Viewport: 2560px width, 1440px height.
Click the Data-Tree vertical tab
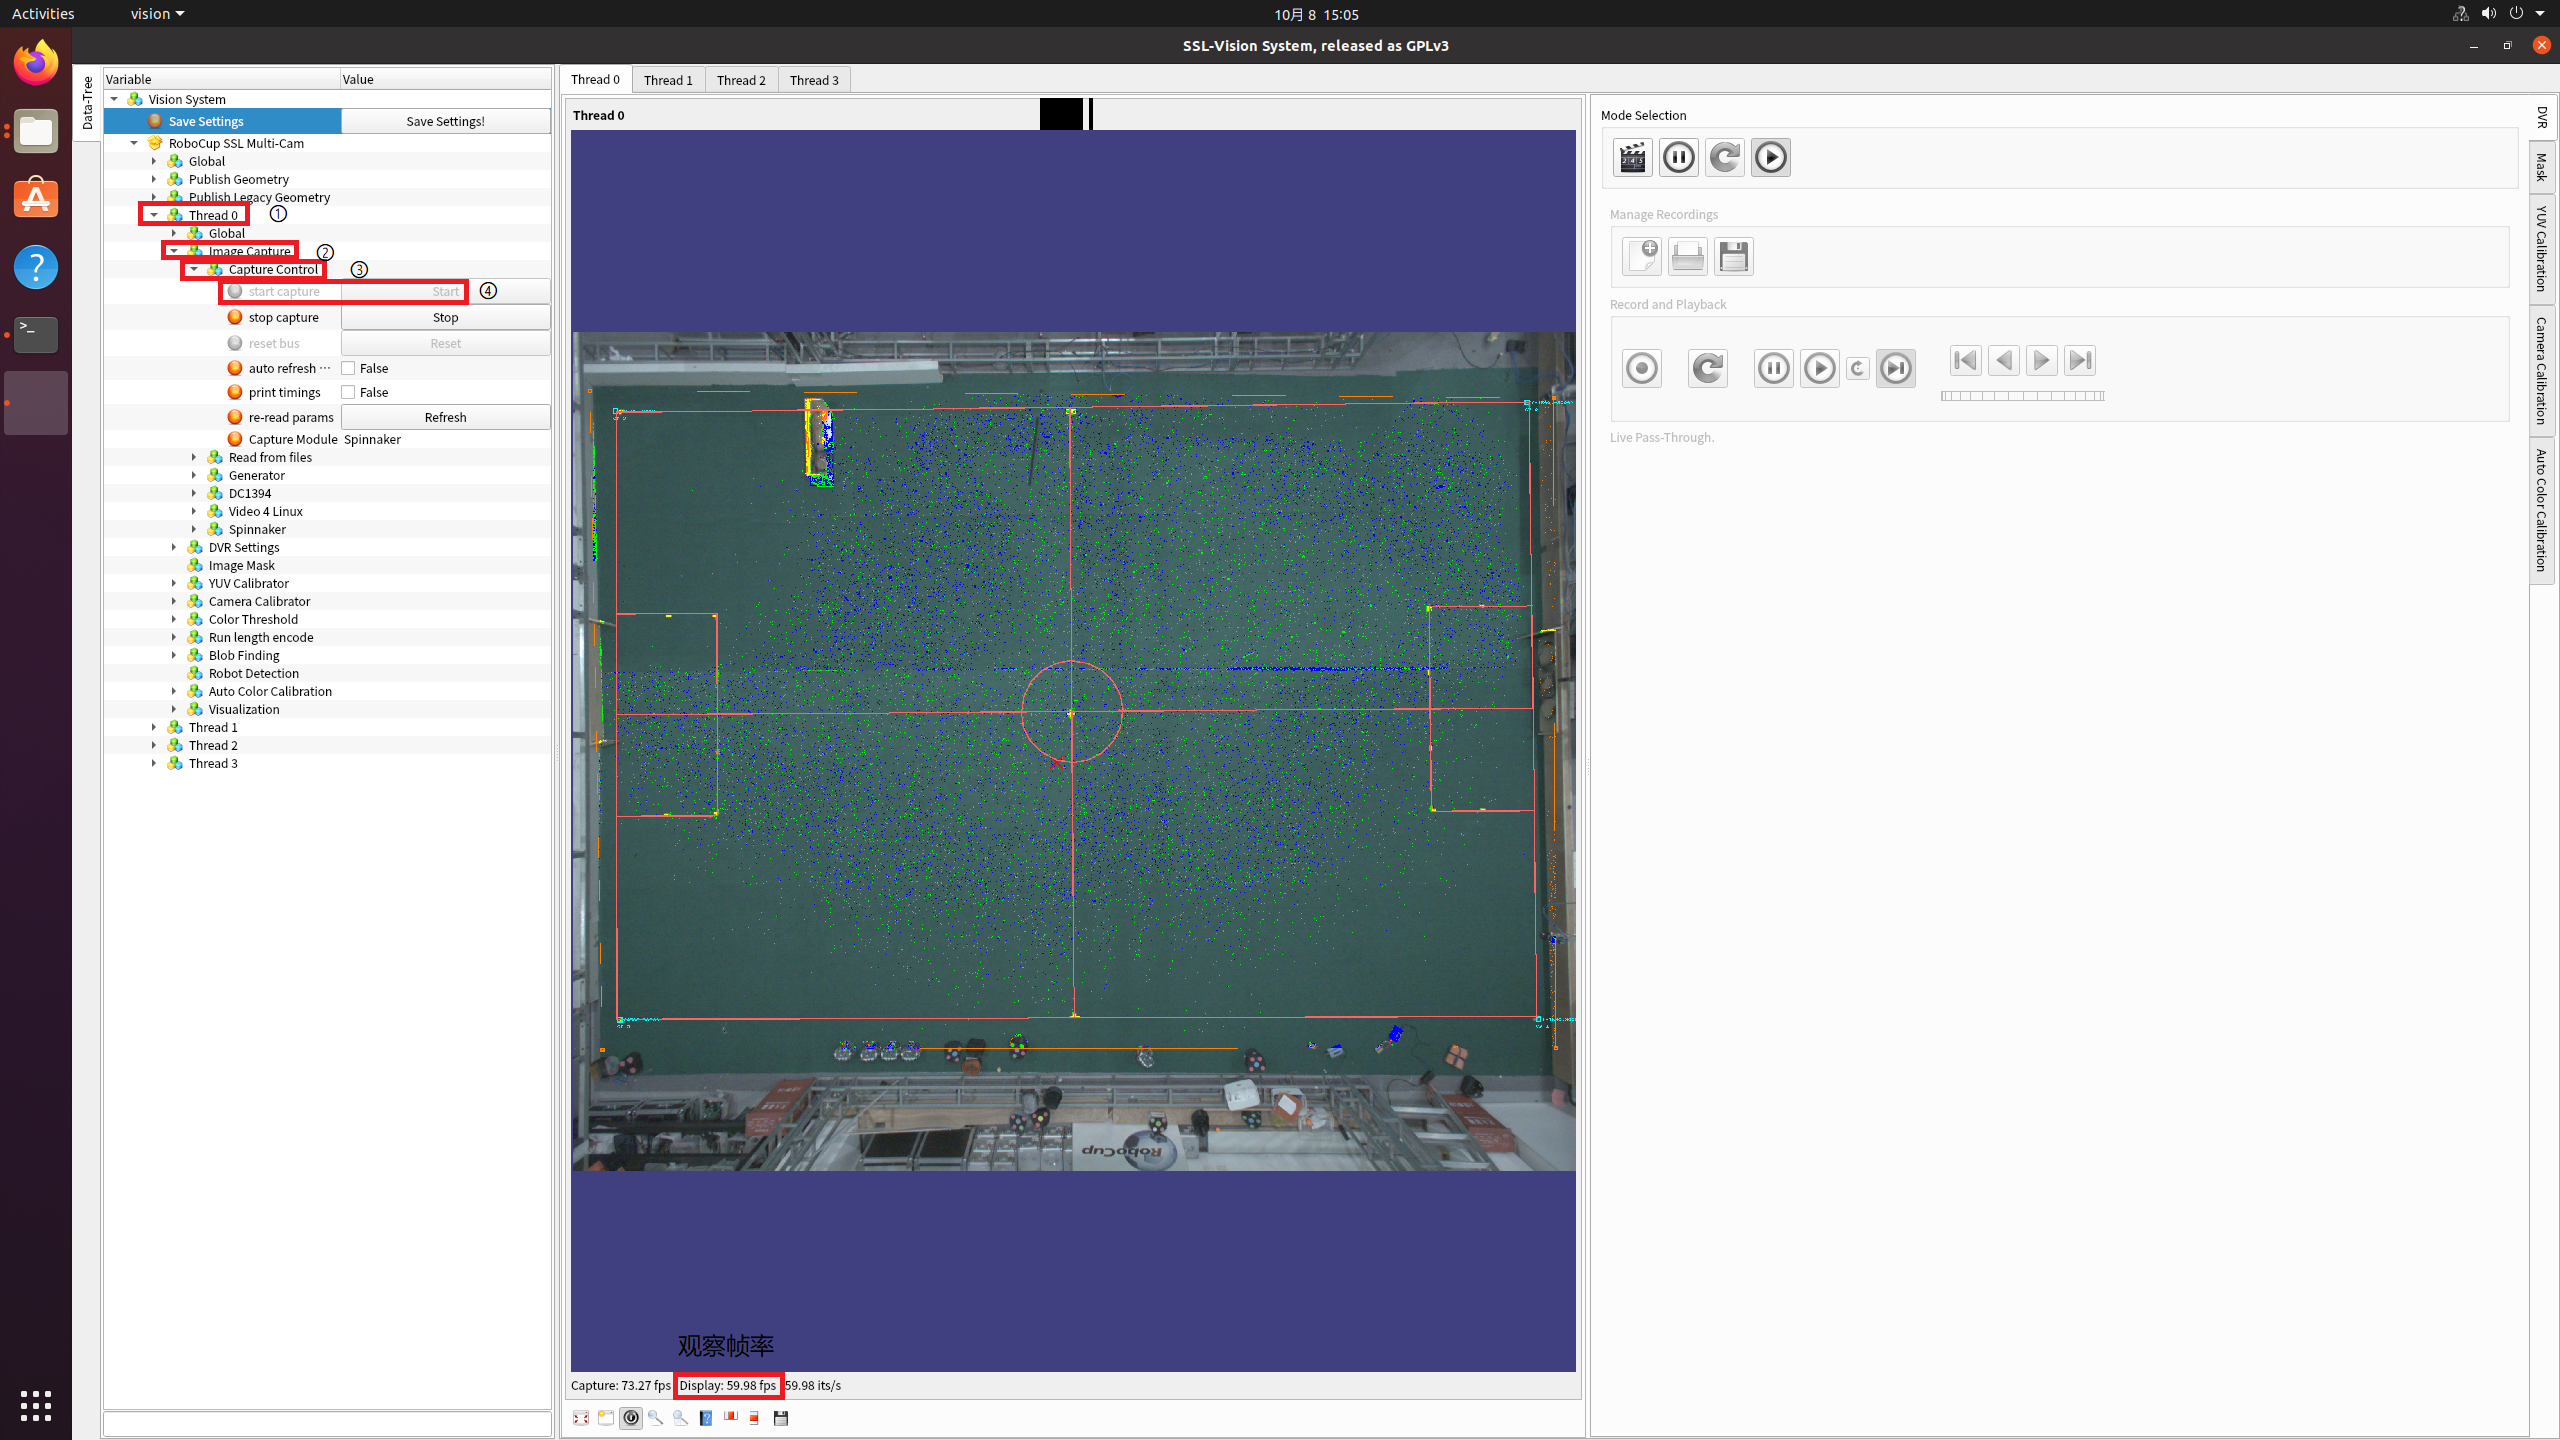[x=87, y=103]
